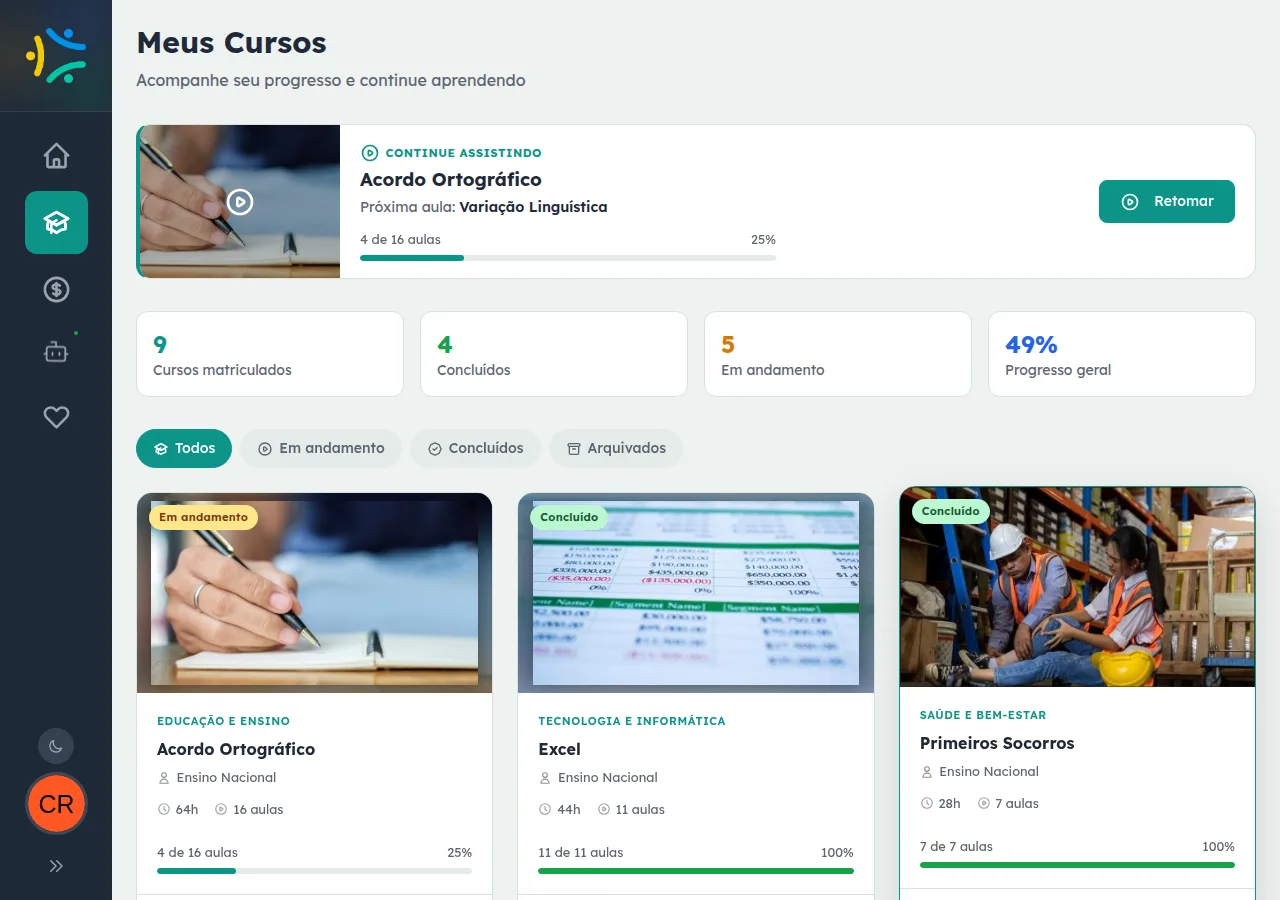This screenshot has height=900, width=1280.
Task: Open the heart favorites icon
Action: pyautogui.click(x=56, y=417)
